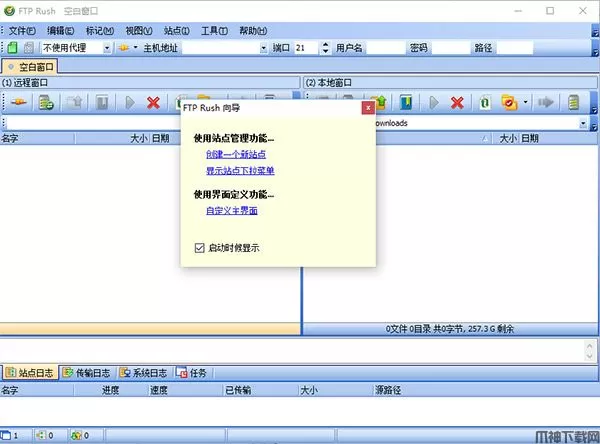Open the dropdown arrow beside the plug icon
Viewport: 600px width, 444px height.
pyautogui.click(x=135, y=48)
